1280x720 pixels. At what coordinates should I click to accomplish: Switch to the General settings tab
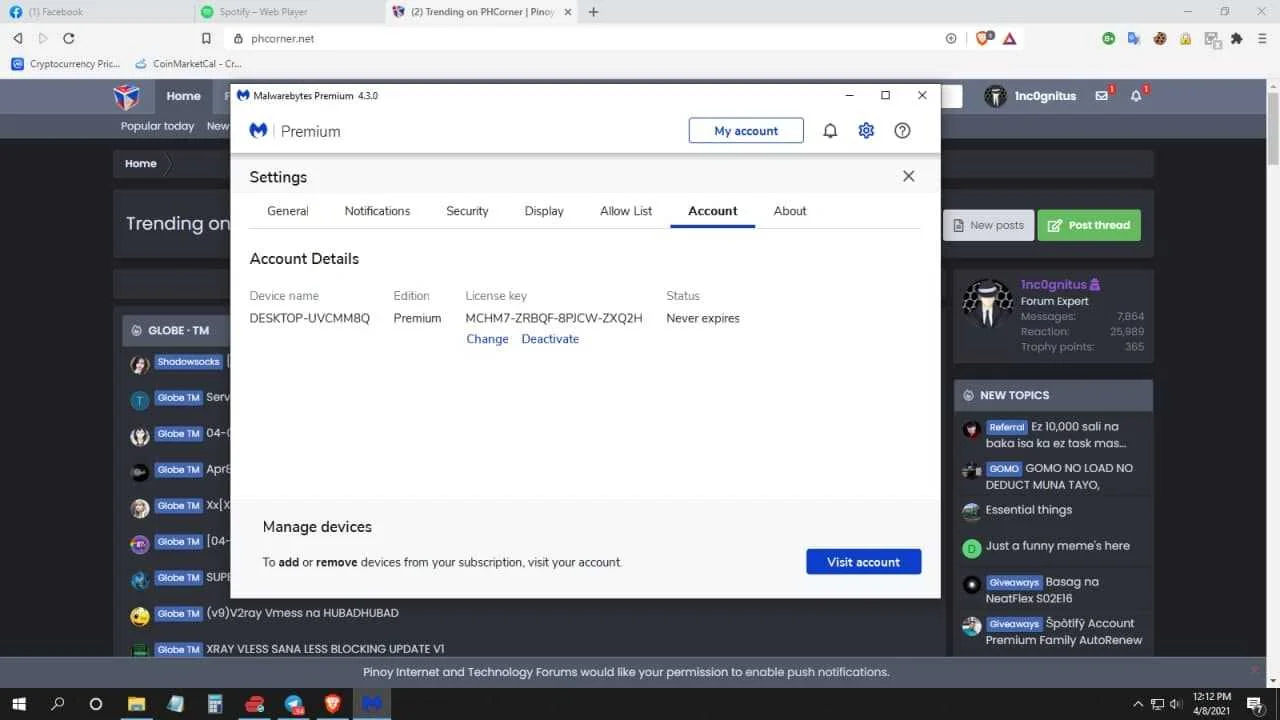click(x=288, y=211)
